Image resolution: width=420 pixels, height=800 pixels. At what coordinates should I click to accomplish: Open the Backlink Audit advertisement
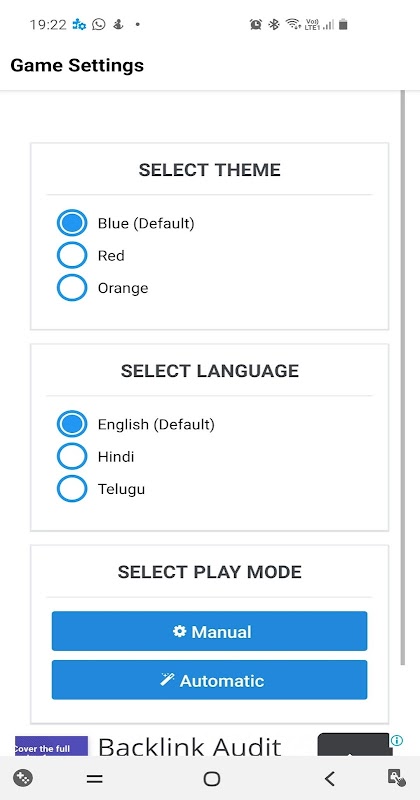click(189, 746)
